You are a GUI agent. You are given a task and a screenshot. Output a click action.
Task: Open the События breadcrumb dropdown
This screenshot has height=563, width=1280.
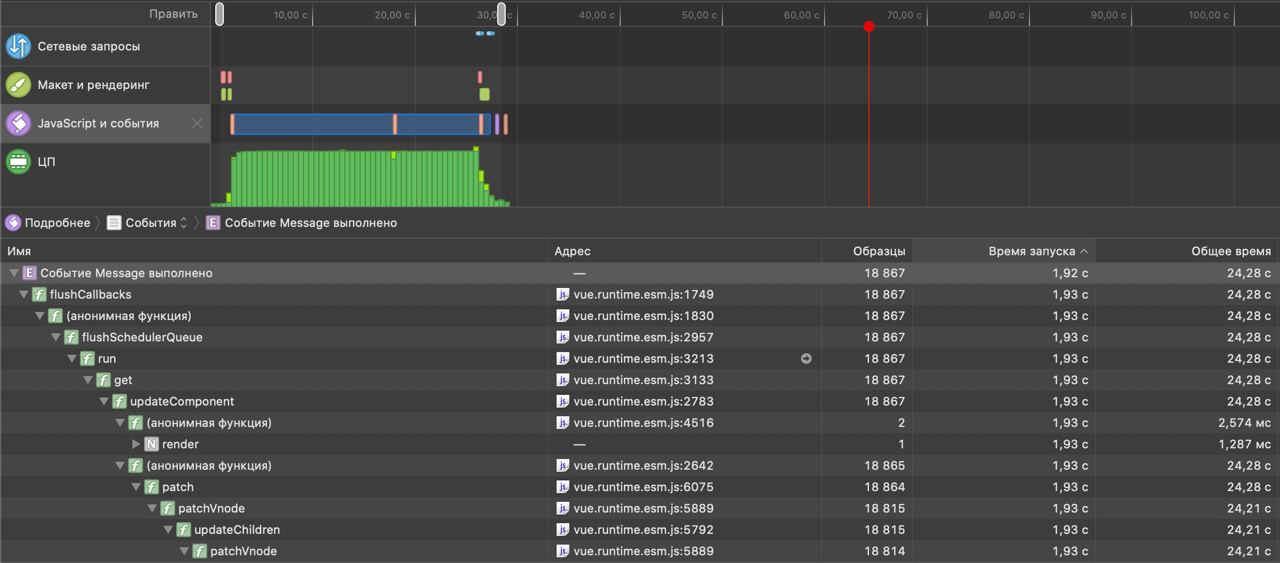(x=148, y=223)
